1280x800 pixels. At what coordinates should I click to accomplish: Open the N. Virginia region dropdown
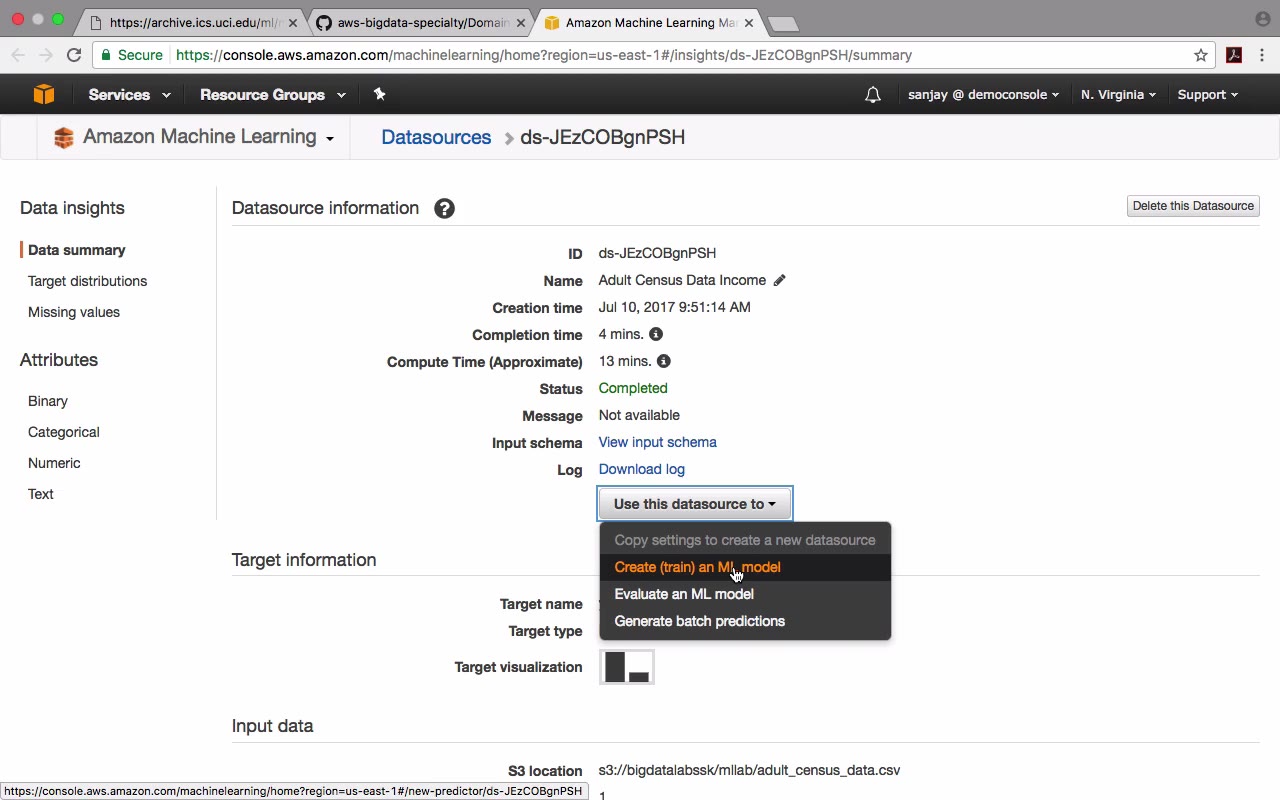1118,94
